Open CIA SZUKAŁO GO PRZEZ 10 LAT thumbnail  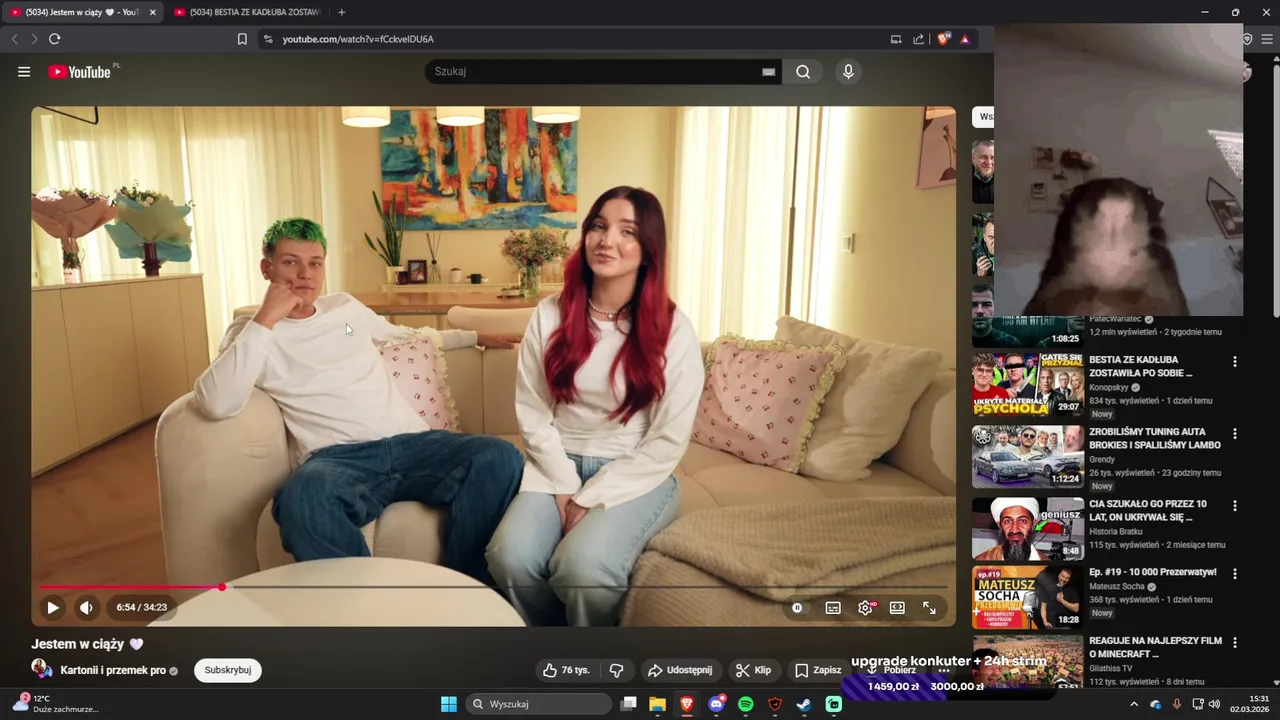(1028, 528)
